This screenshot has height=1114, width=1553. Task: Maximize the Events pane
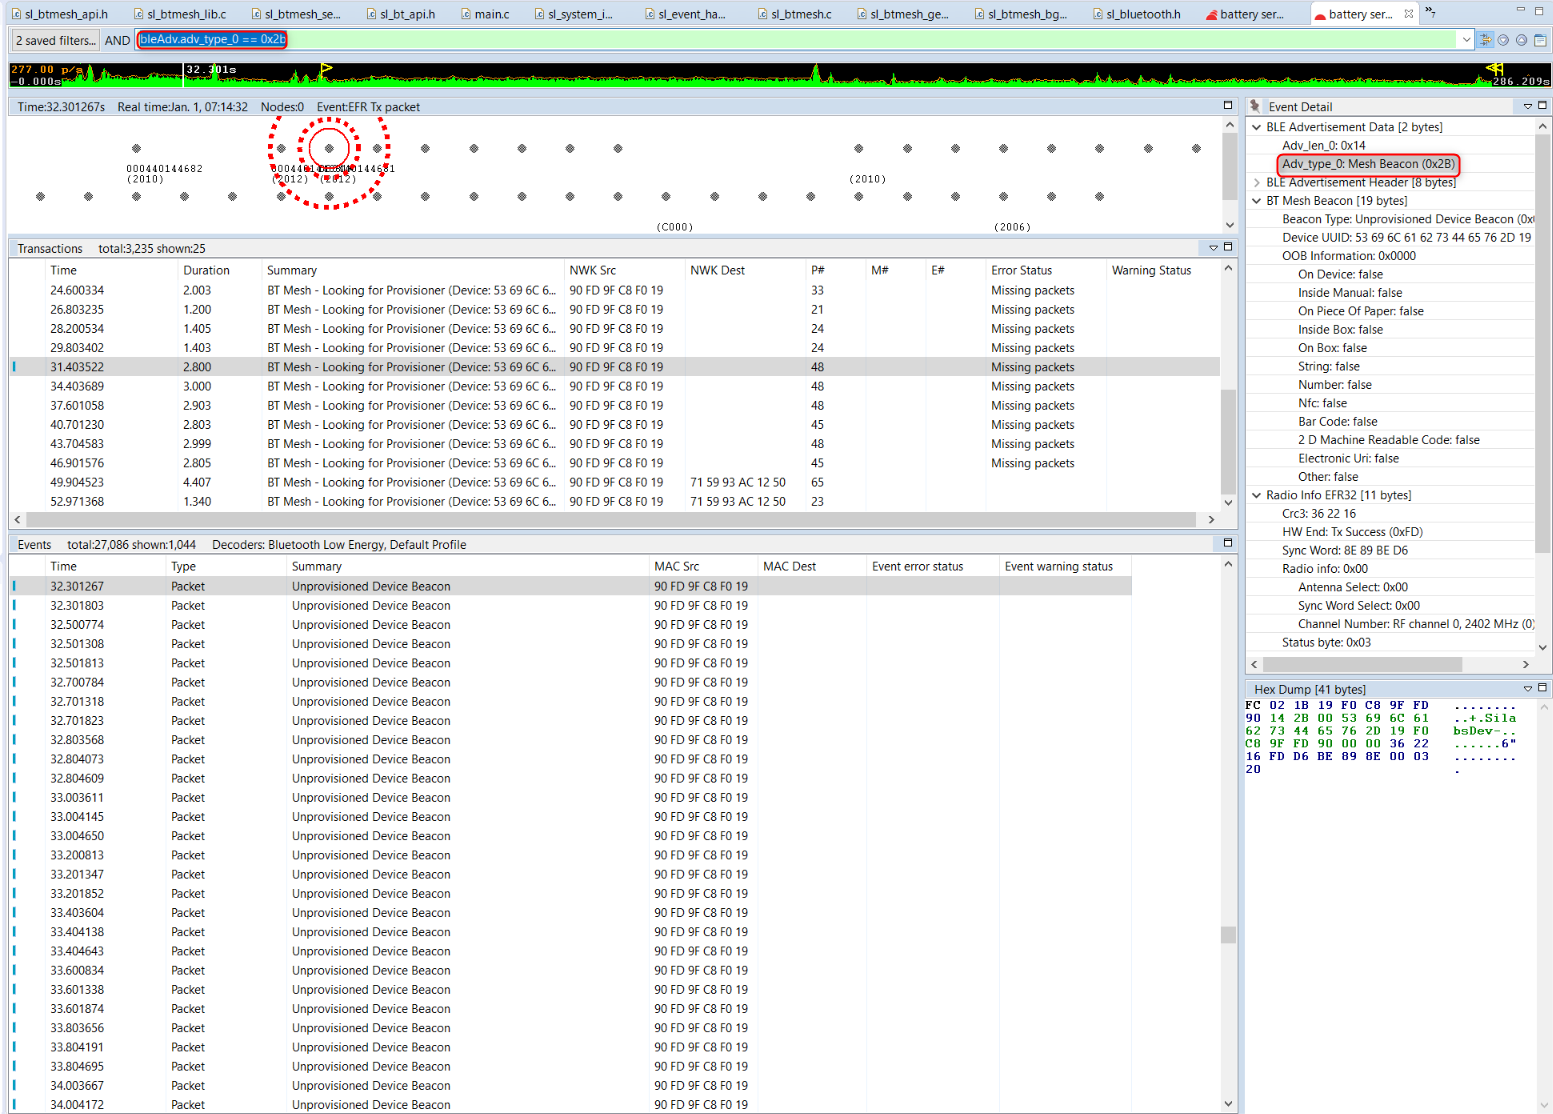coord(1228,543)
